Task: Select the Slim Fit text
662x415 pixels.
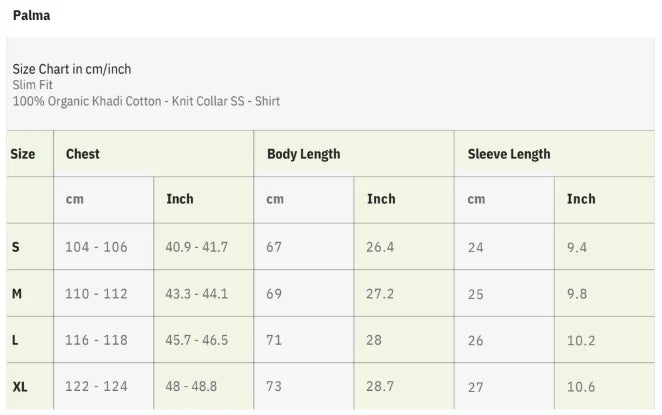Action: [33, 85]
